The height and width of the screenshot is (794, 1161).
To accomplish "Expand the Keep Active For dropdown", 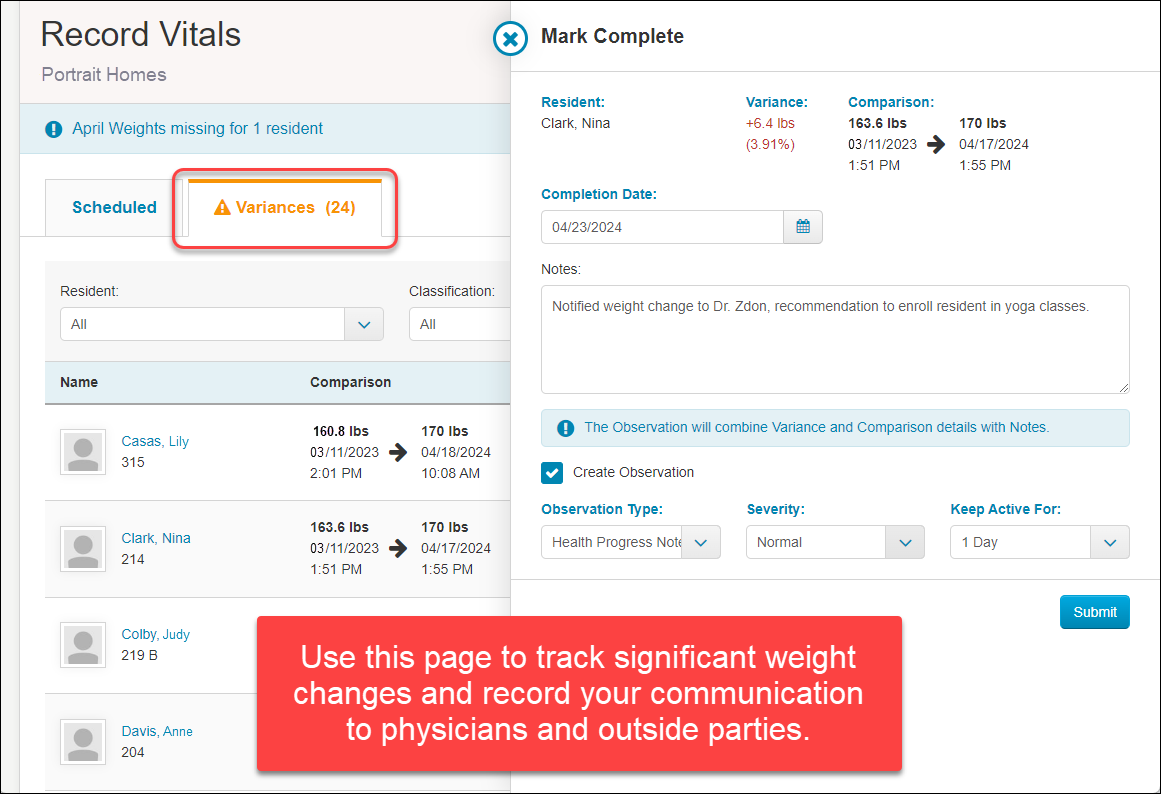I will point(1040,542).
